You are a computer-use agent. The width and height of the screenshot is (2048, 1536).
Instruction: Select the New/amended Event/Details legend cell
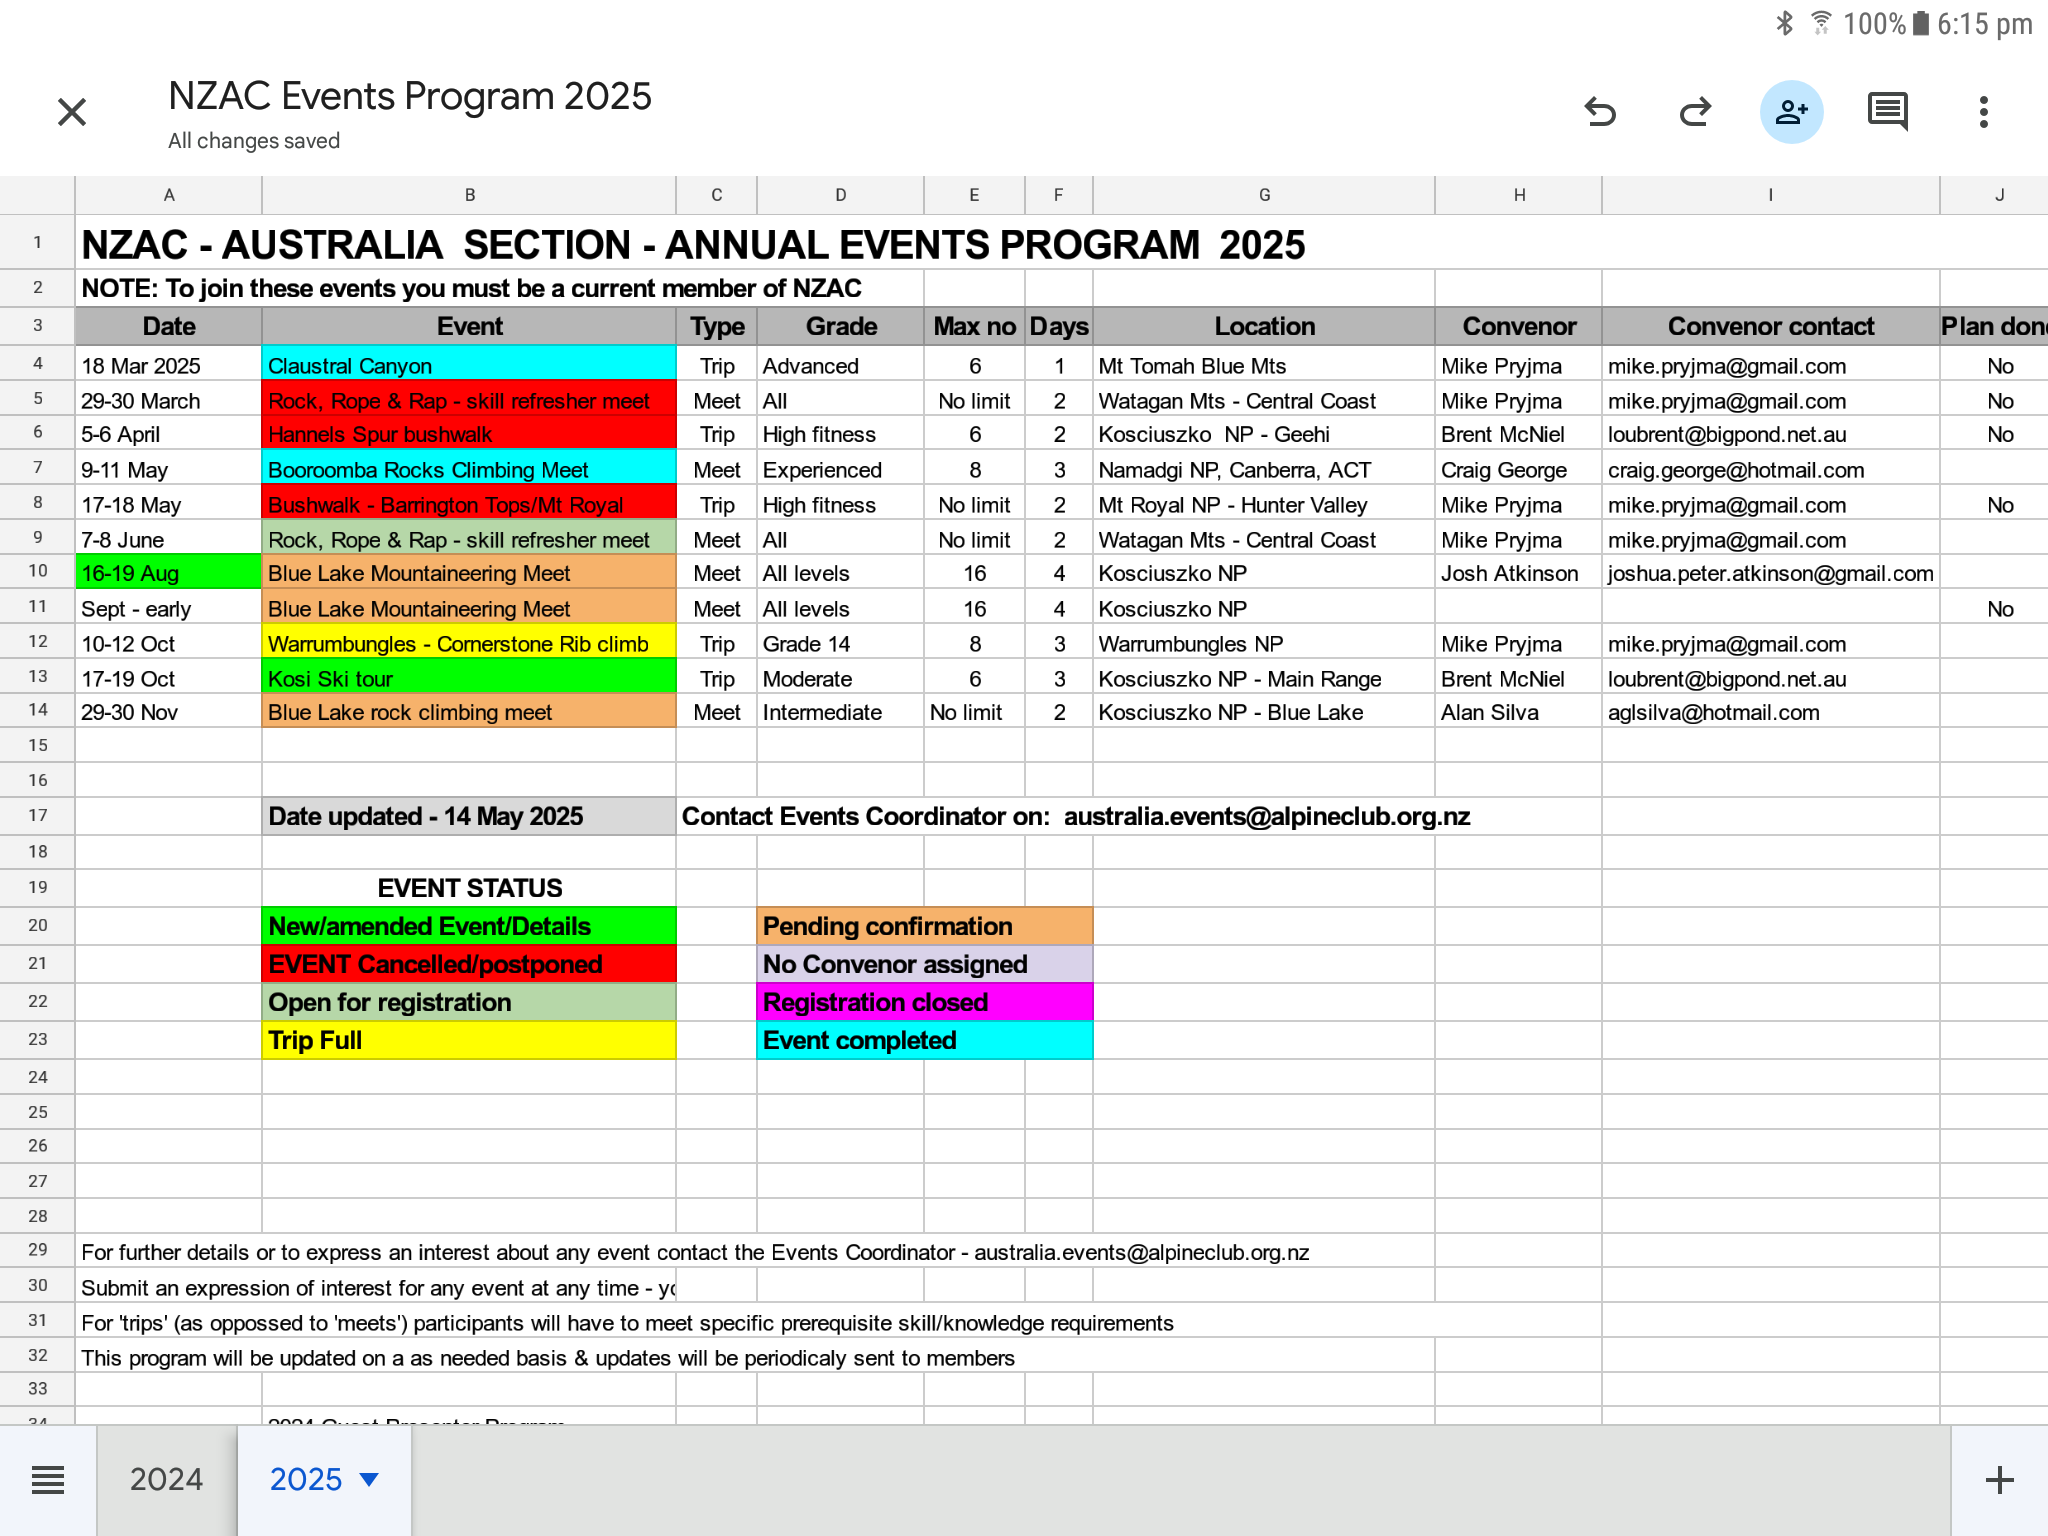(469, 926)
